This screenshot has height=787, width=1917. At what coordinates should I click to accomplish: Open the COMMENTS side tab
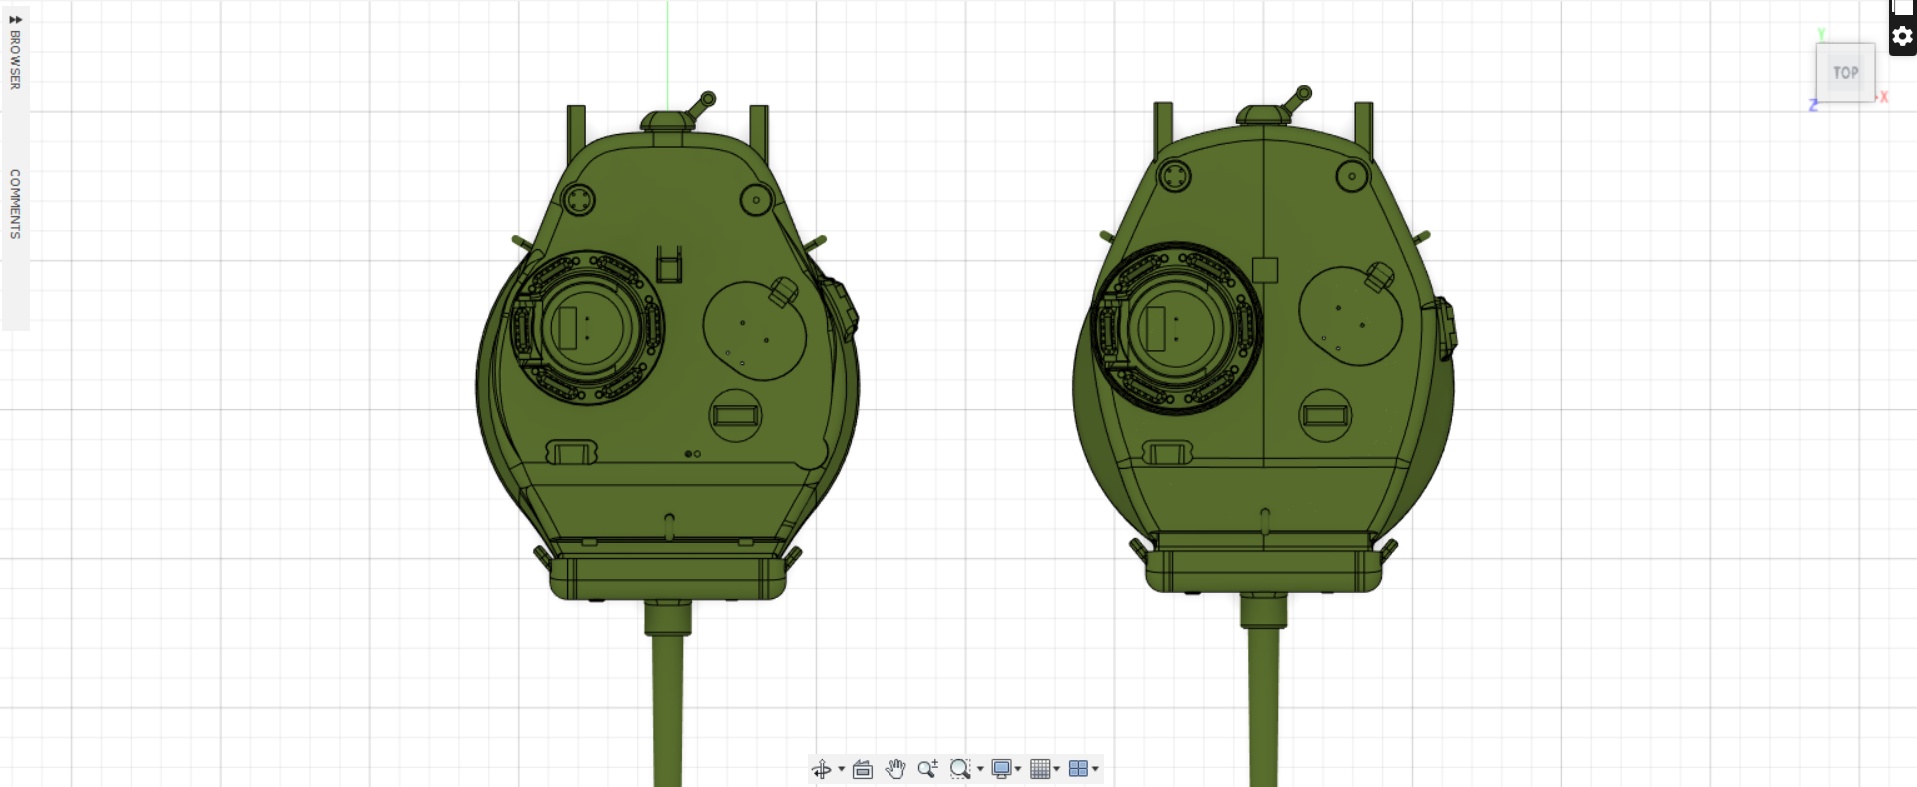(15, 204)
